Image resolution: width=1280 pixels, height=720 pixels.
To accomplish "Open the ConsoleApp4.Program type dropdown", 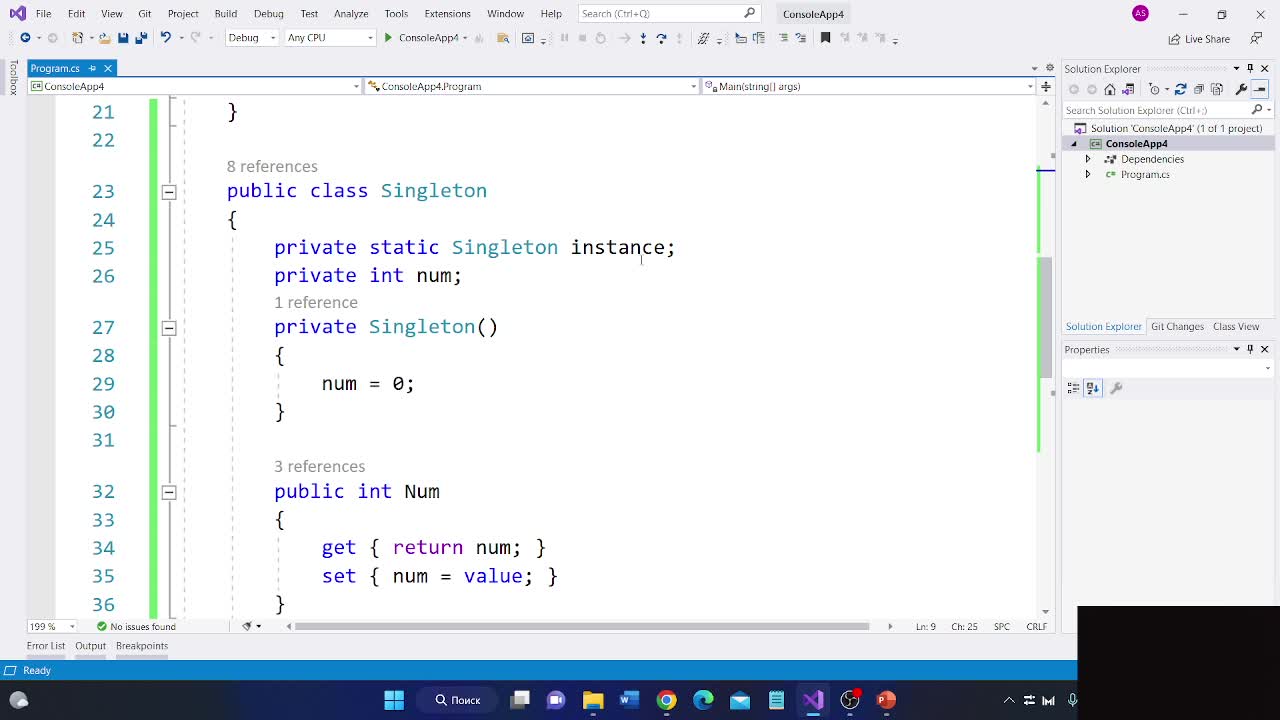I will click(531, 86).
